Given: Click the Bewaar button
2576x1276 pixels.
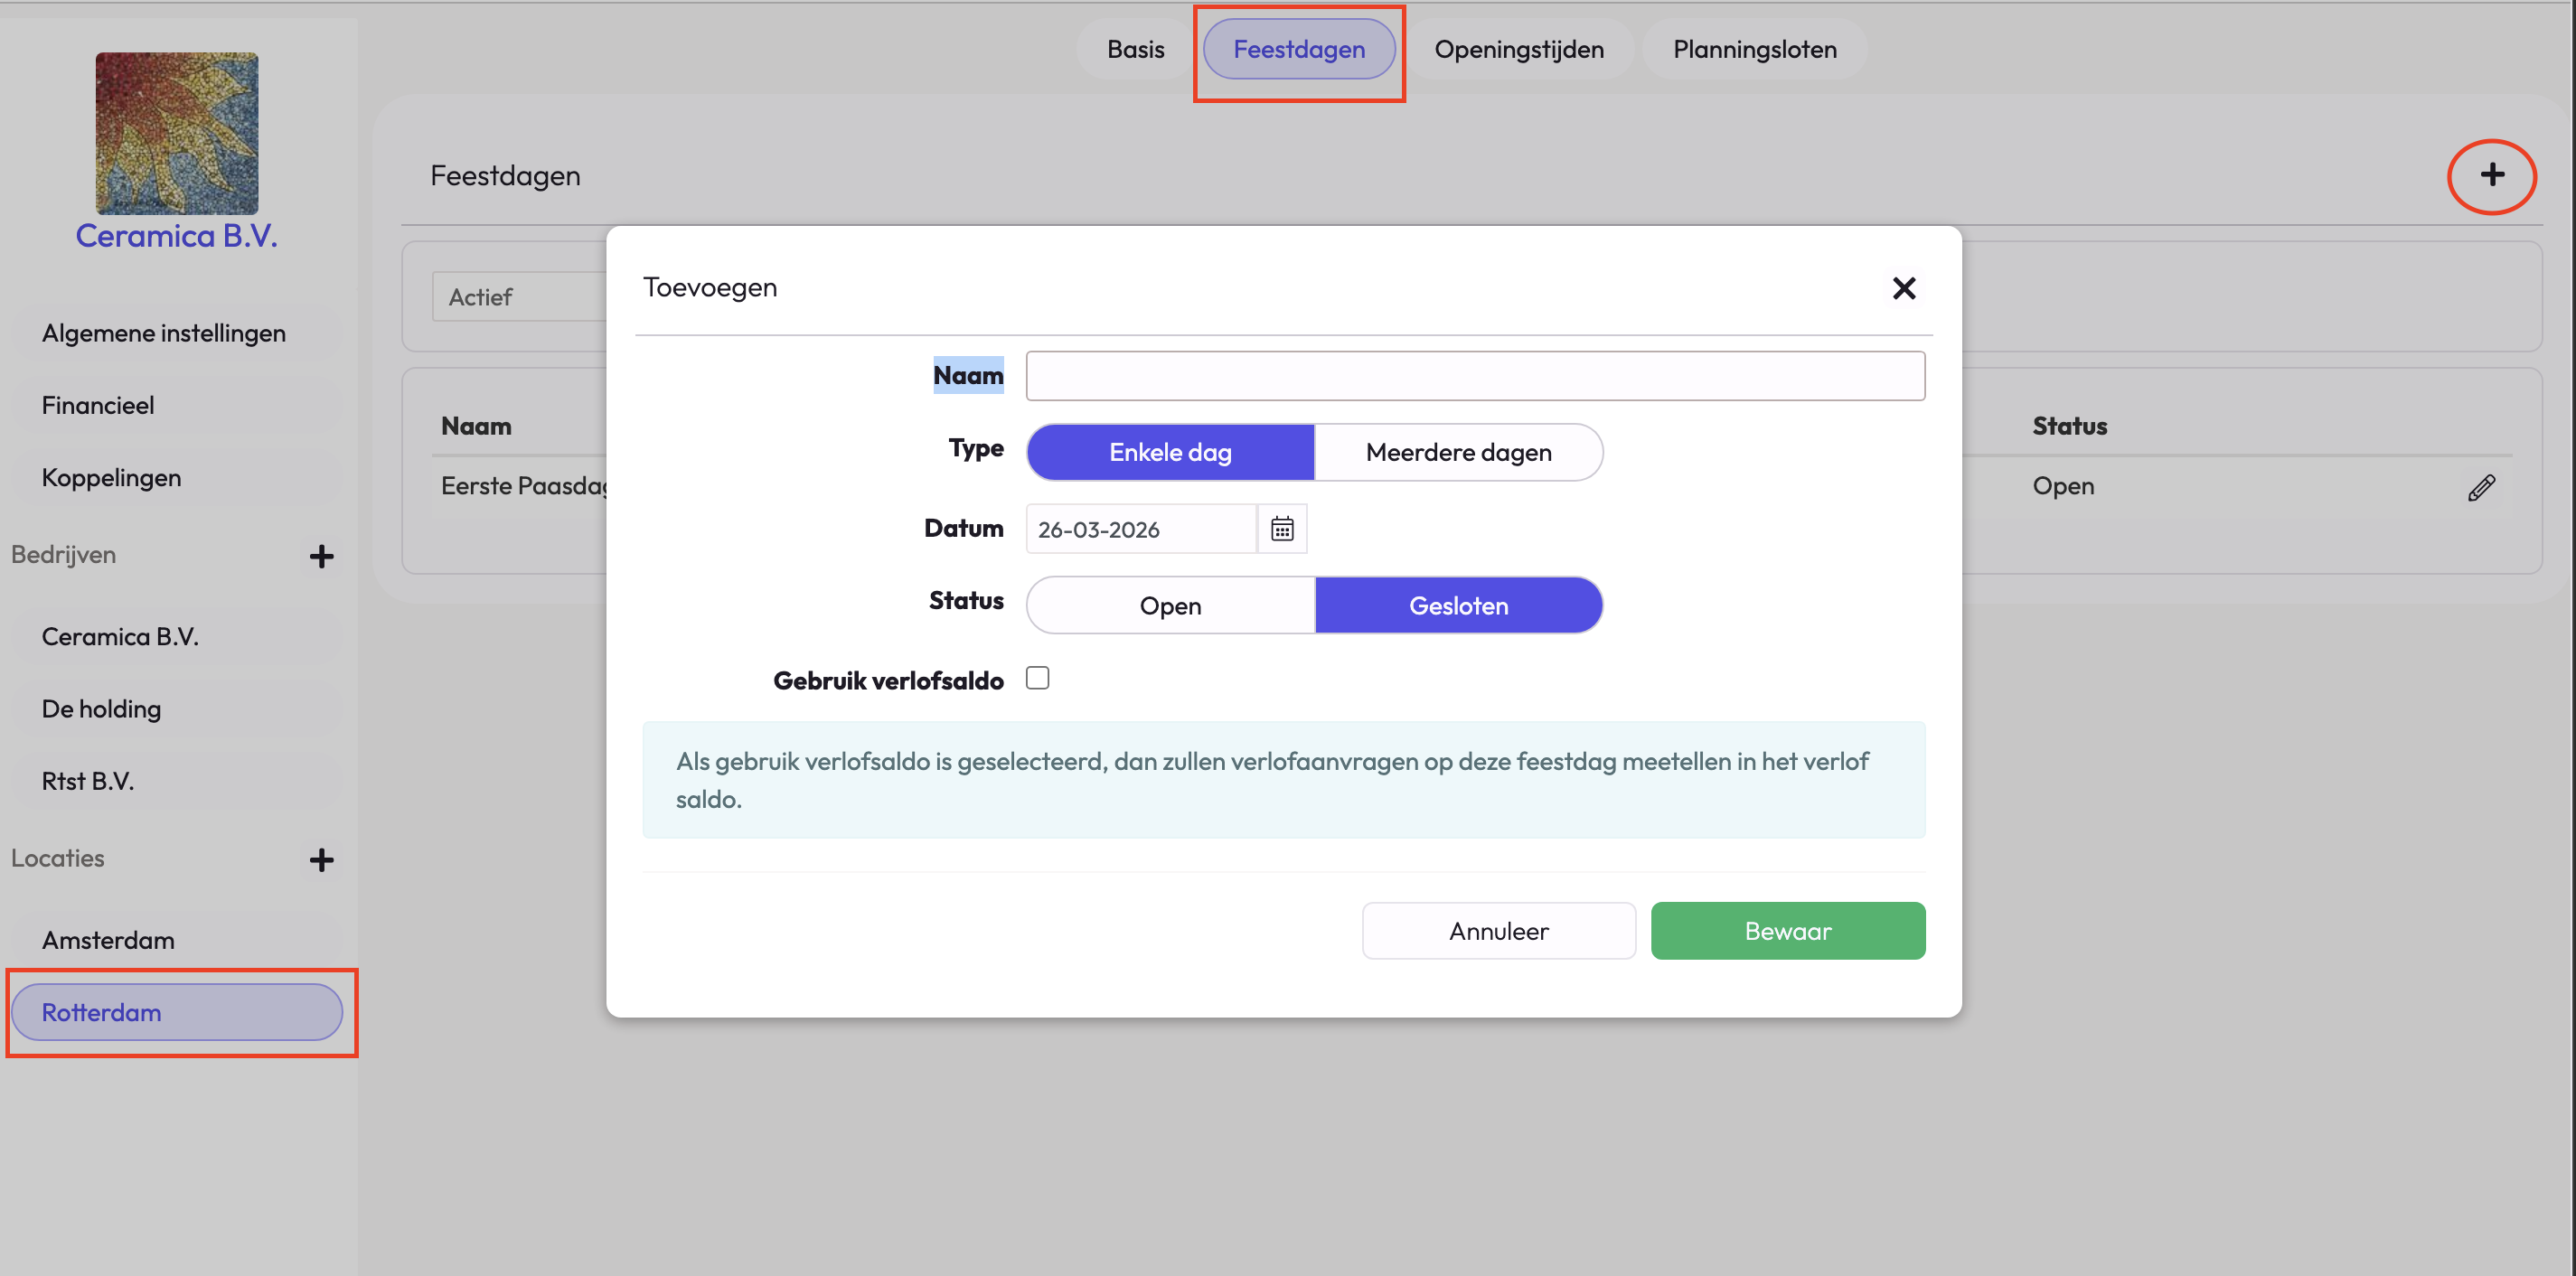Looking at the screenshot, I should pos(1787,930).
